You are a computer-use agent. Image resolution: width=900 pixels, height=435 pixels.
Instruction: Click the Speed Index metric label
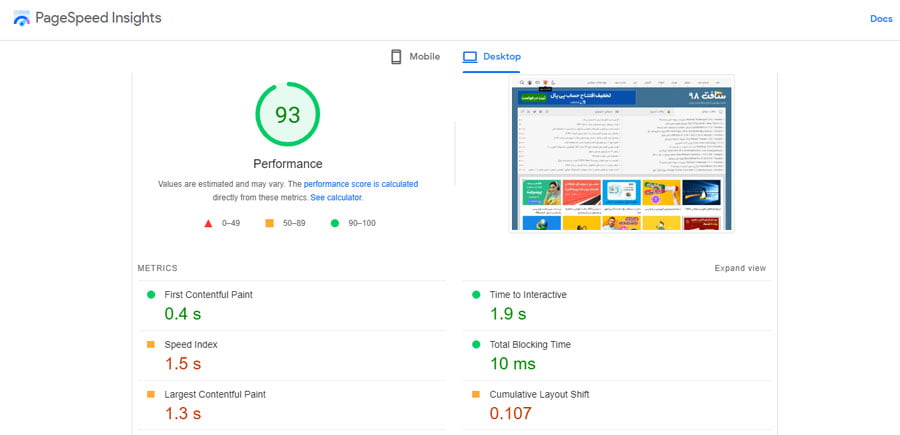191,344
